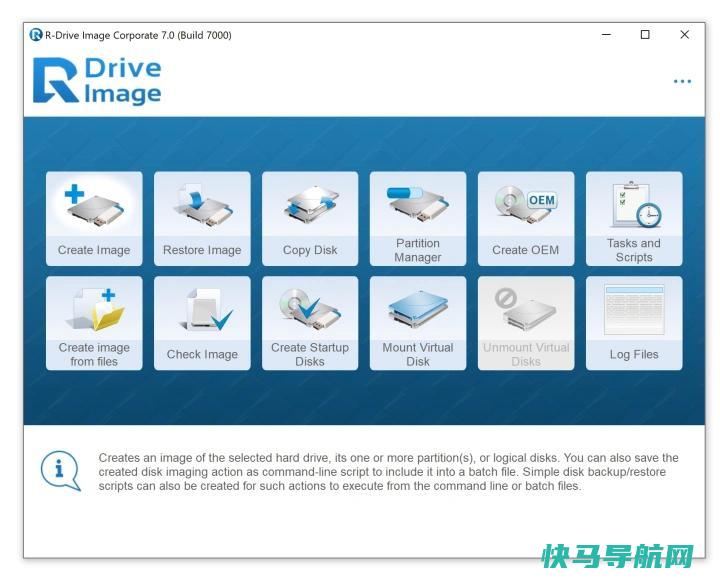Screen dimensions: 720x578
Task: Click the info speech-bubble icon
Action: [x=61, y=471]
